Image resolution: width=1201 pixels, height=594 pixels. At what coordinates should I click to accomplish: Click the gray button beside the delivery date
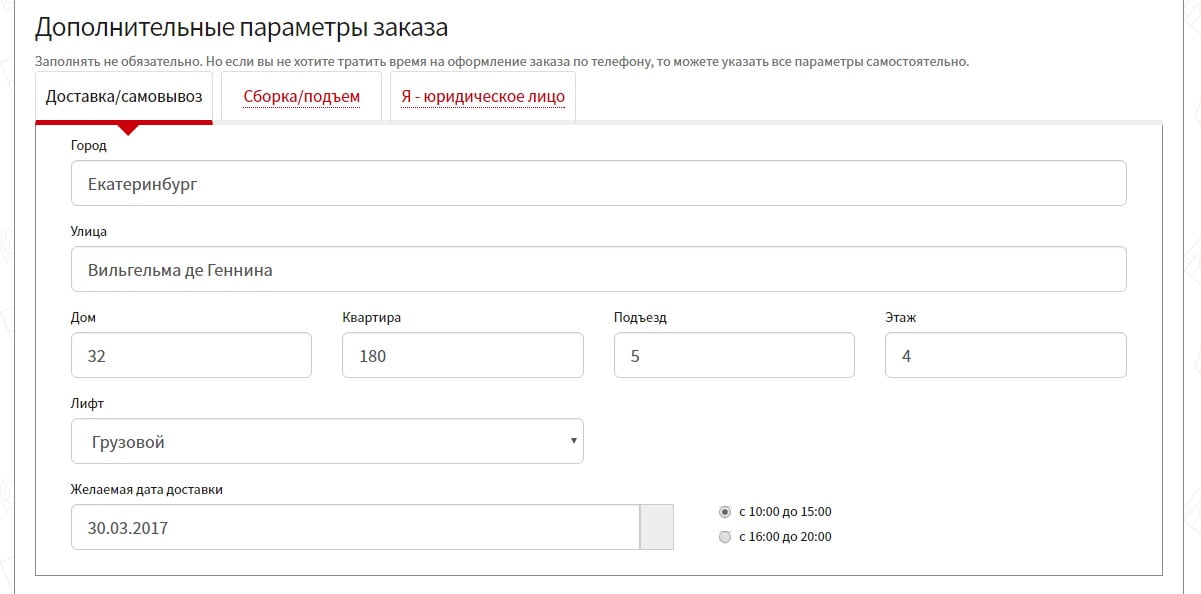pyautogui.click(x=656, y=527)
